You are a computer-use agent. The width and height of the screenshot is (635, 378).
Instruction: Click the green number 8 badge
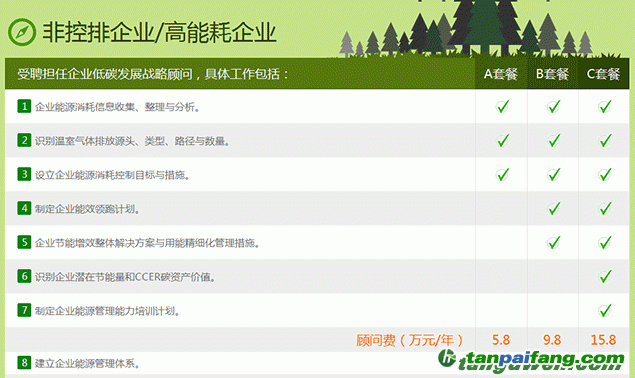click(24, 363)
